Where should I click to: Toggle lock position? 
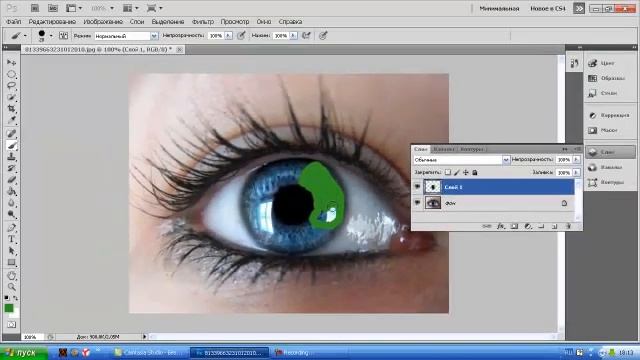point(466,172)
